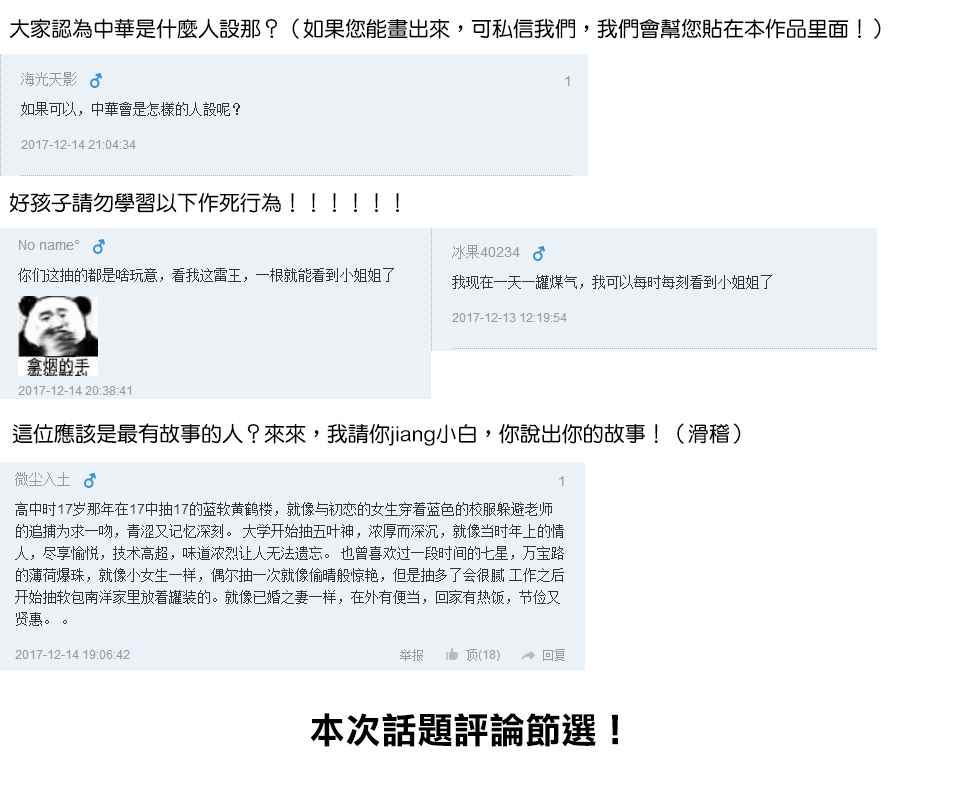Viewport: 960px width, 800px height.
Task: Click male gender icon beside 海光天影
Action: 96,80
